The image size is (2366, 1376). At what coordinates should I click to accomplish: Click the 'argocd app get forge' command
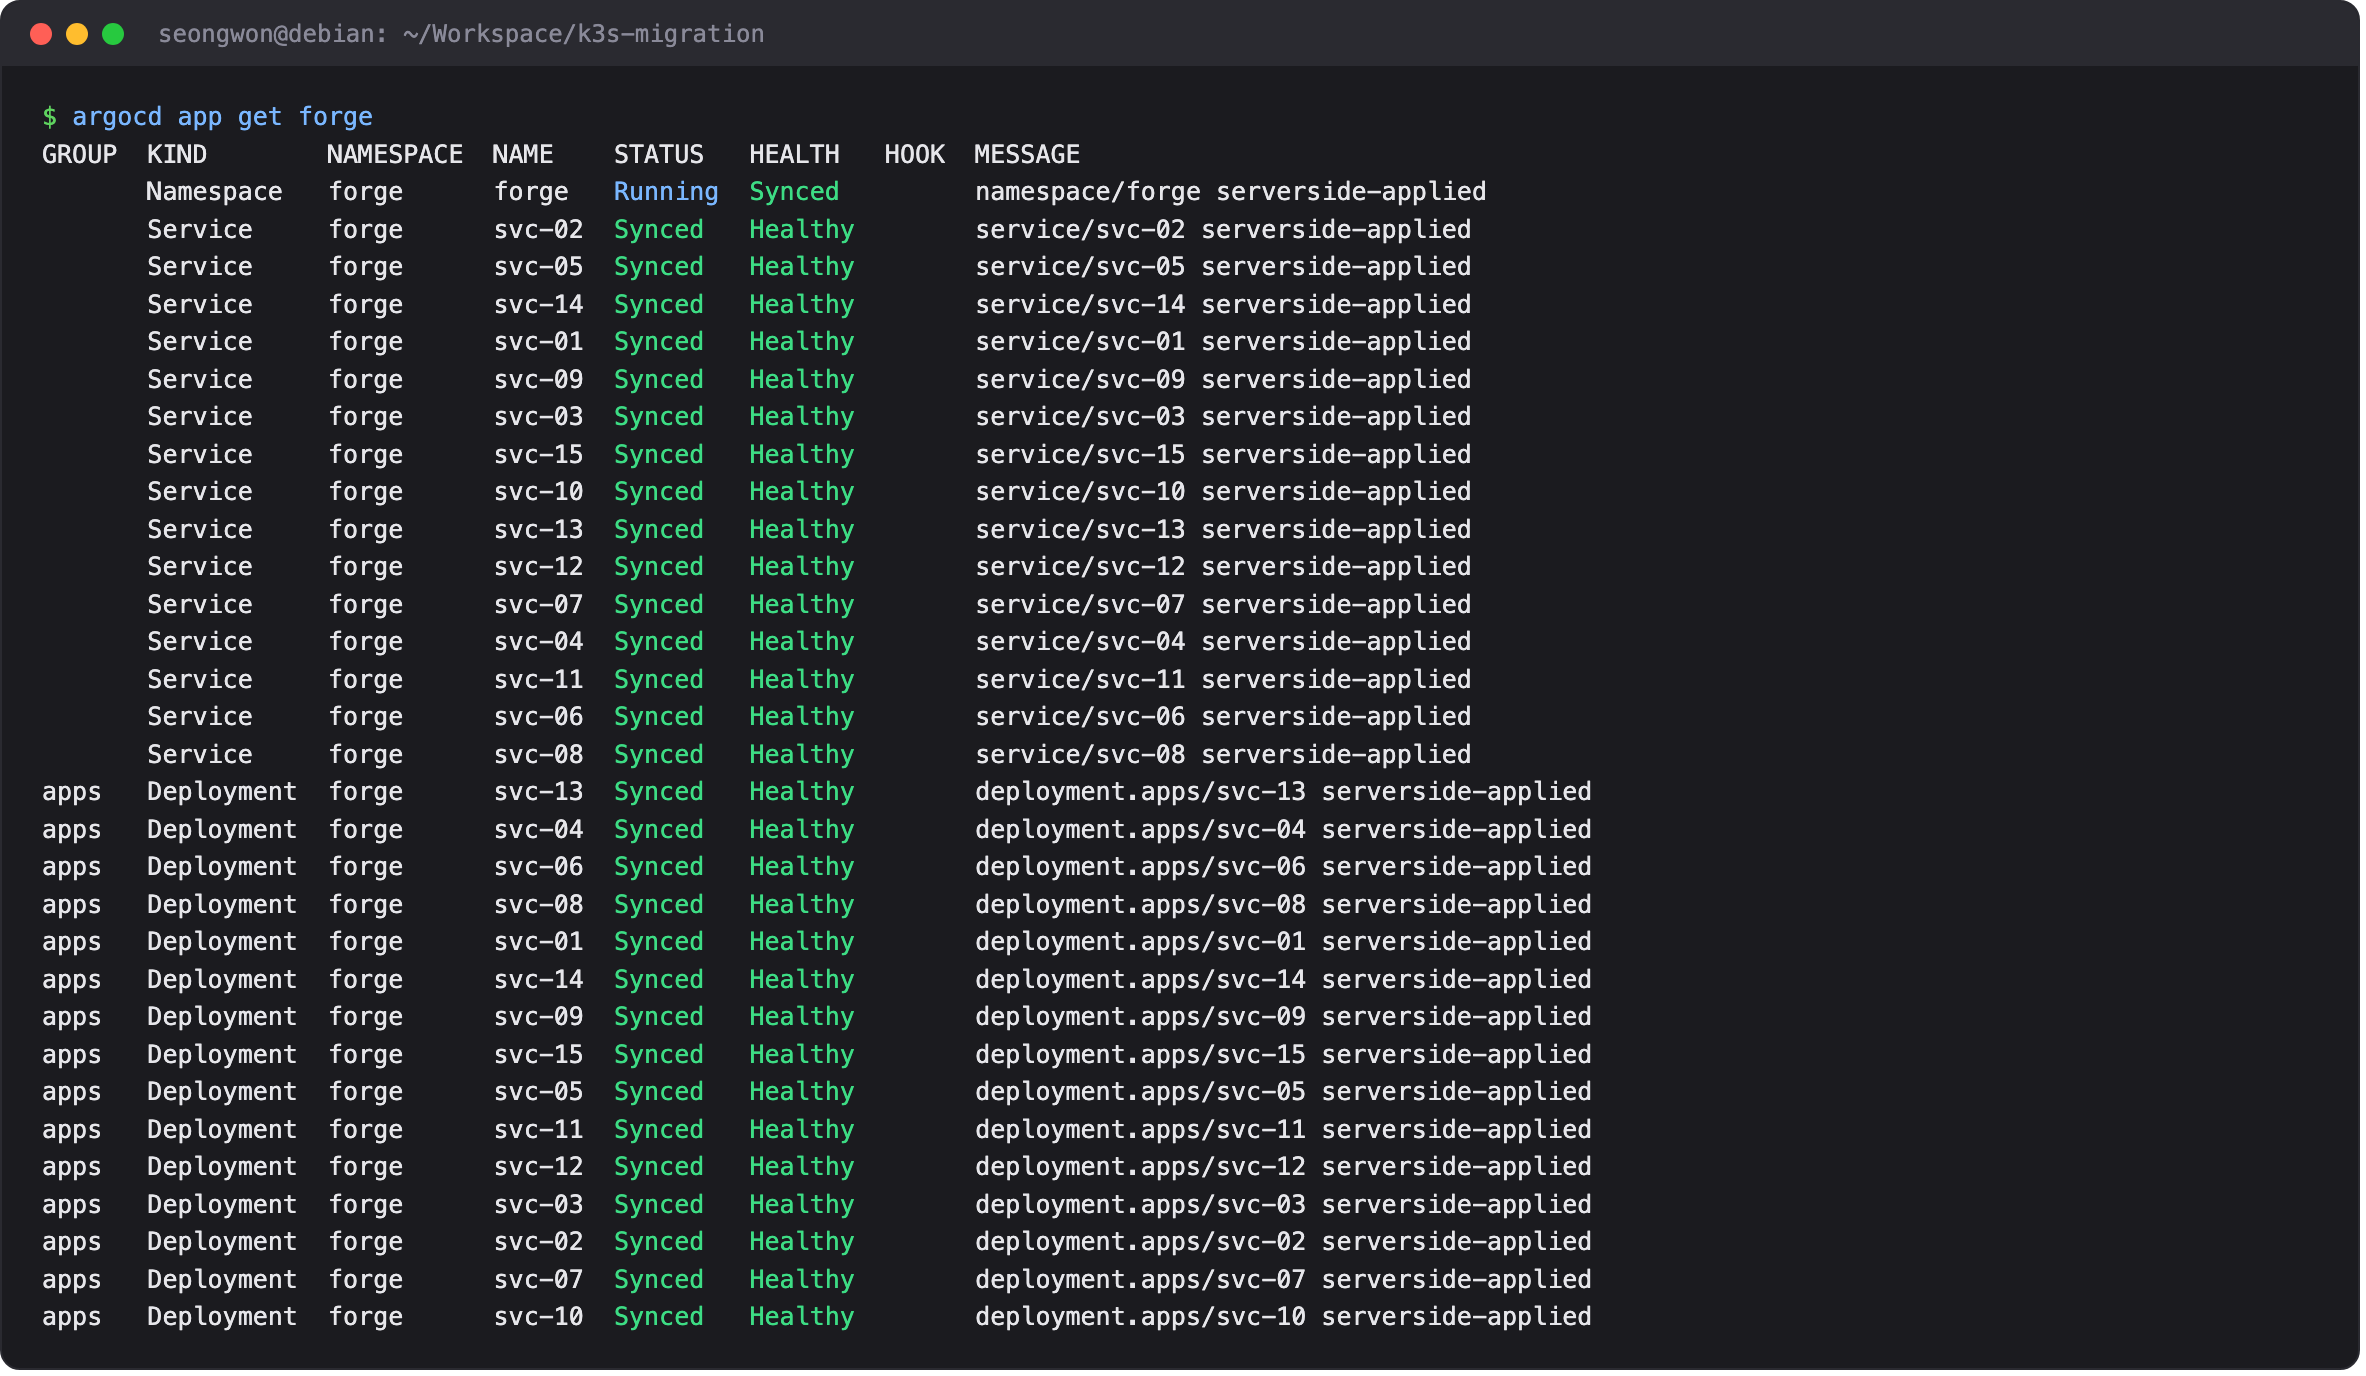(222, 117)
